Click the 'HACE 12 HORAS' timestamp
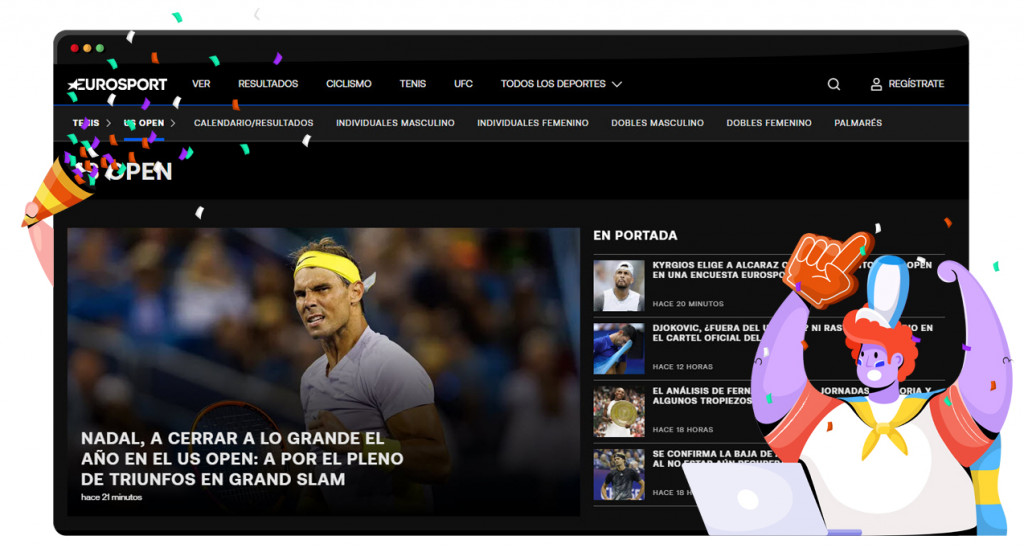1024x548 pixels. (682, 366)
